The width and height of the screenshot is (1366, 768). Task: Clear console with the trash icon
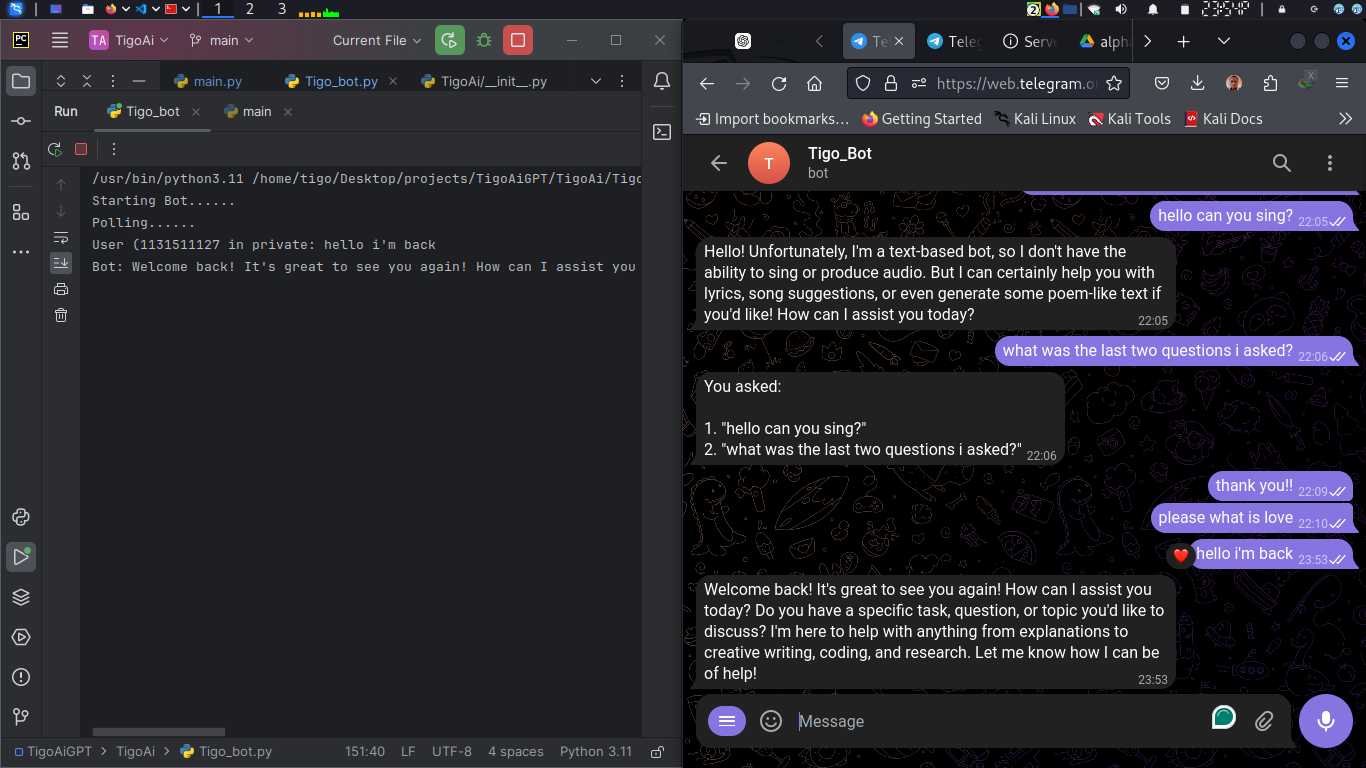pyautogui.click(x=61, y=315)
